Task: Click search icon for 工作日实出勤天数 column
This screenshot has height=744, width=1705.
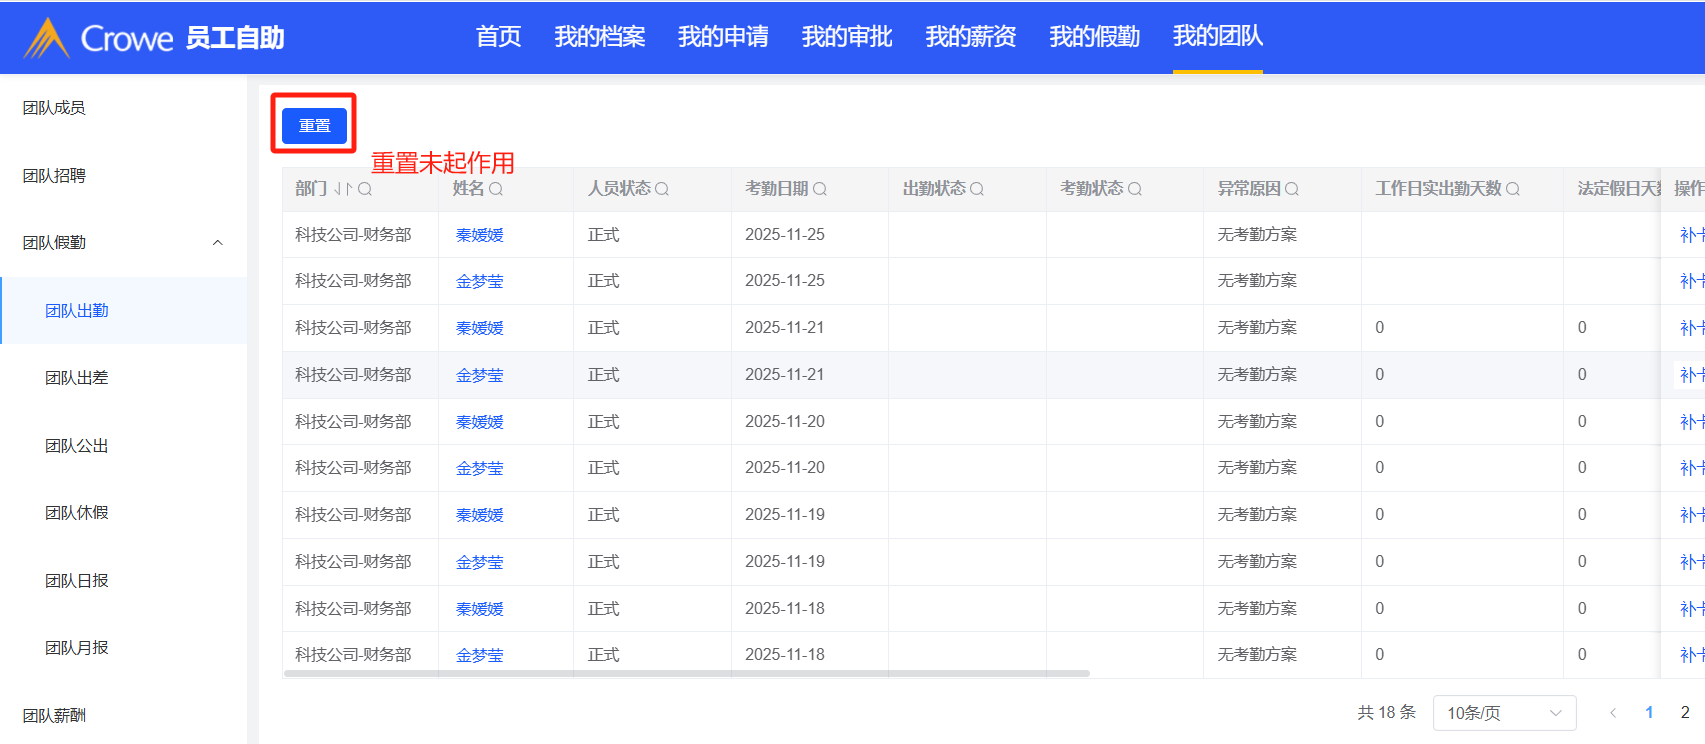Action: (x=1513, y=189)
